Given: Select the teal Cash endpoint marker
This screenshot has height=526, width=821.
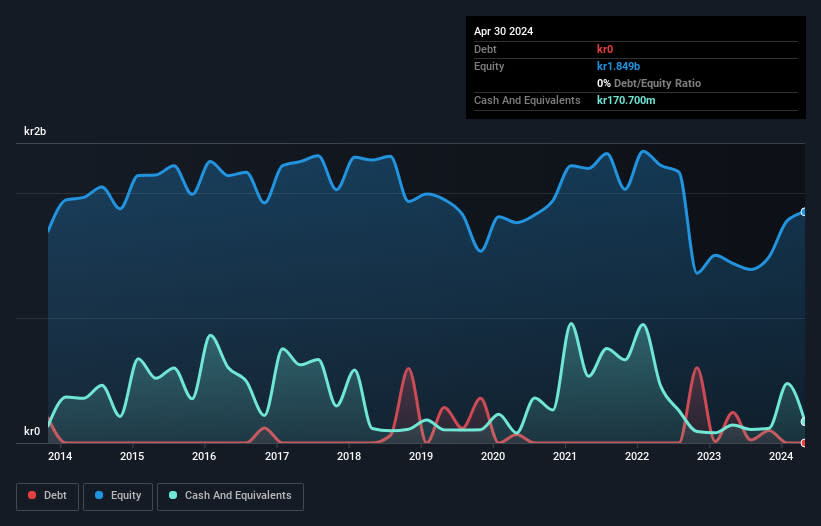Looking at the screenshot, I should (804, 422).
